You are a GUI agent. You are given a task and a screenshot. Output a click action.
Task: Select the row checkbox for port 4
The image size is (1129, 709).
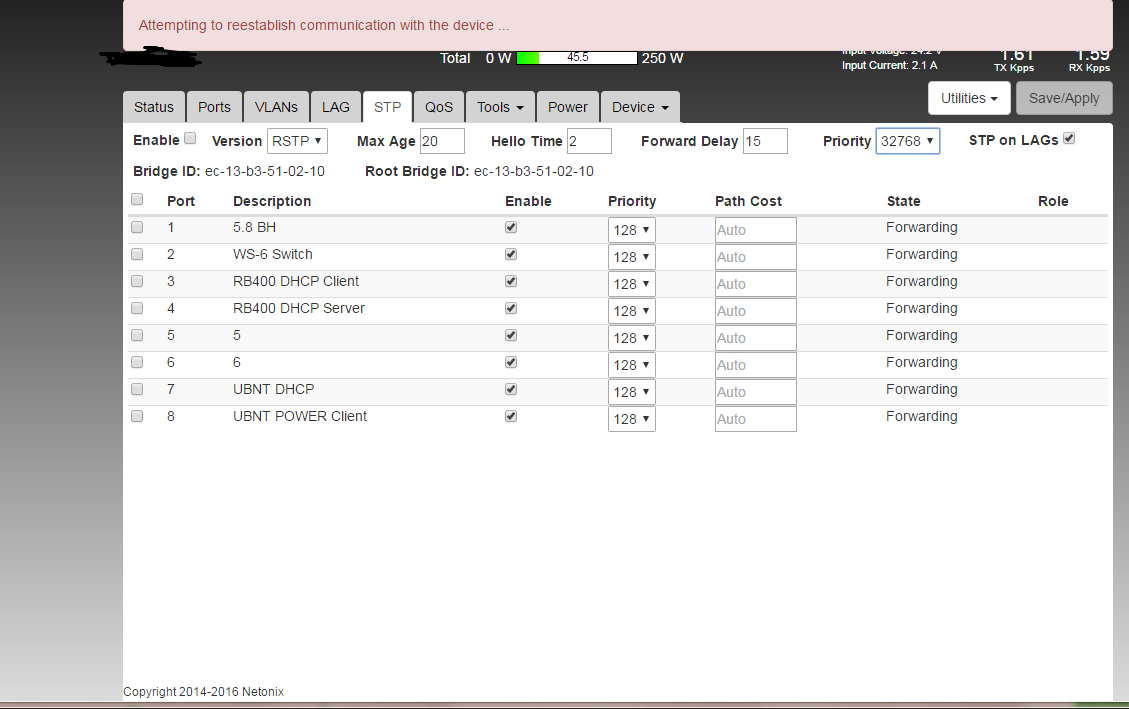(x=137, y=308)
